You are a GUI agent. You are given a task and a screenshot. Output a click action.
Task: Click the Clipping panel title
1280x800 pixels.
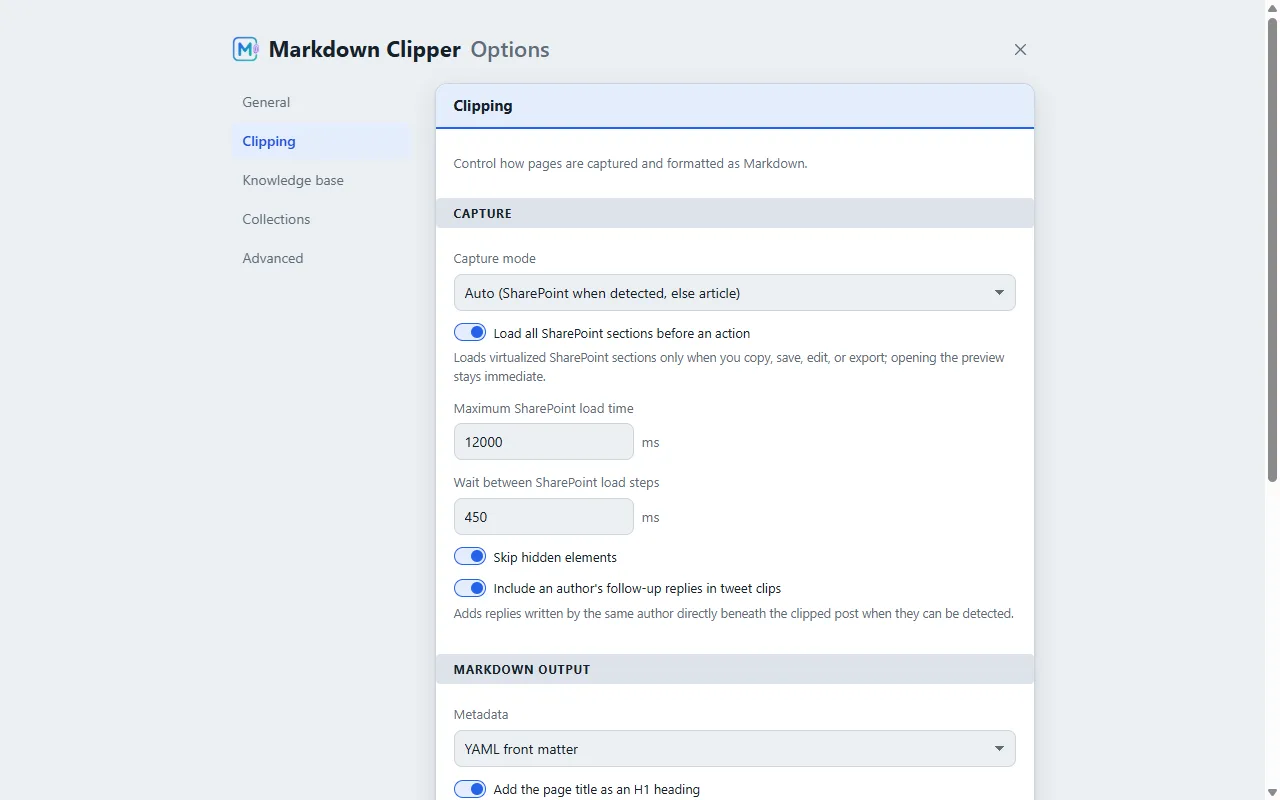click(x=483, y=106)
